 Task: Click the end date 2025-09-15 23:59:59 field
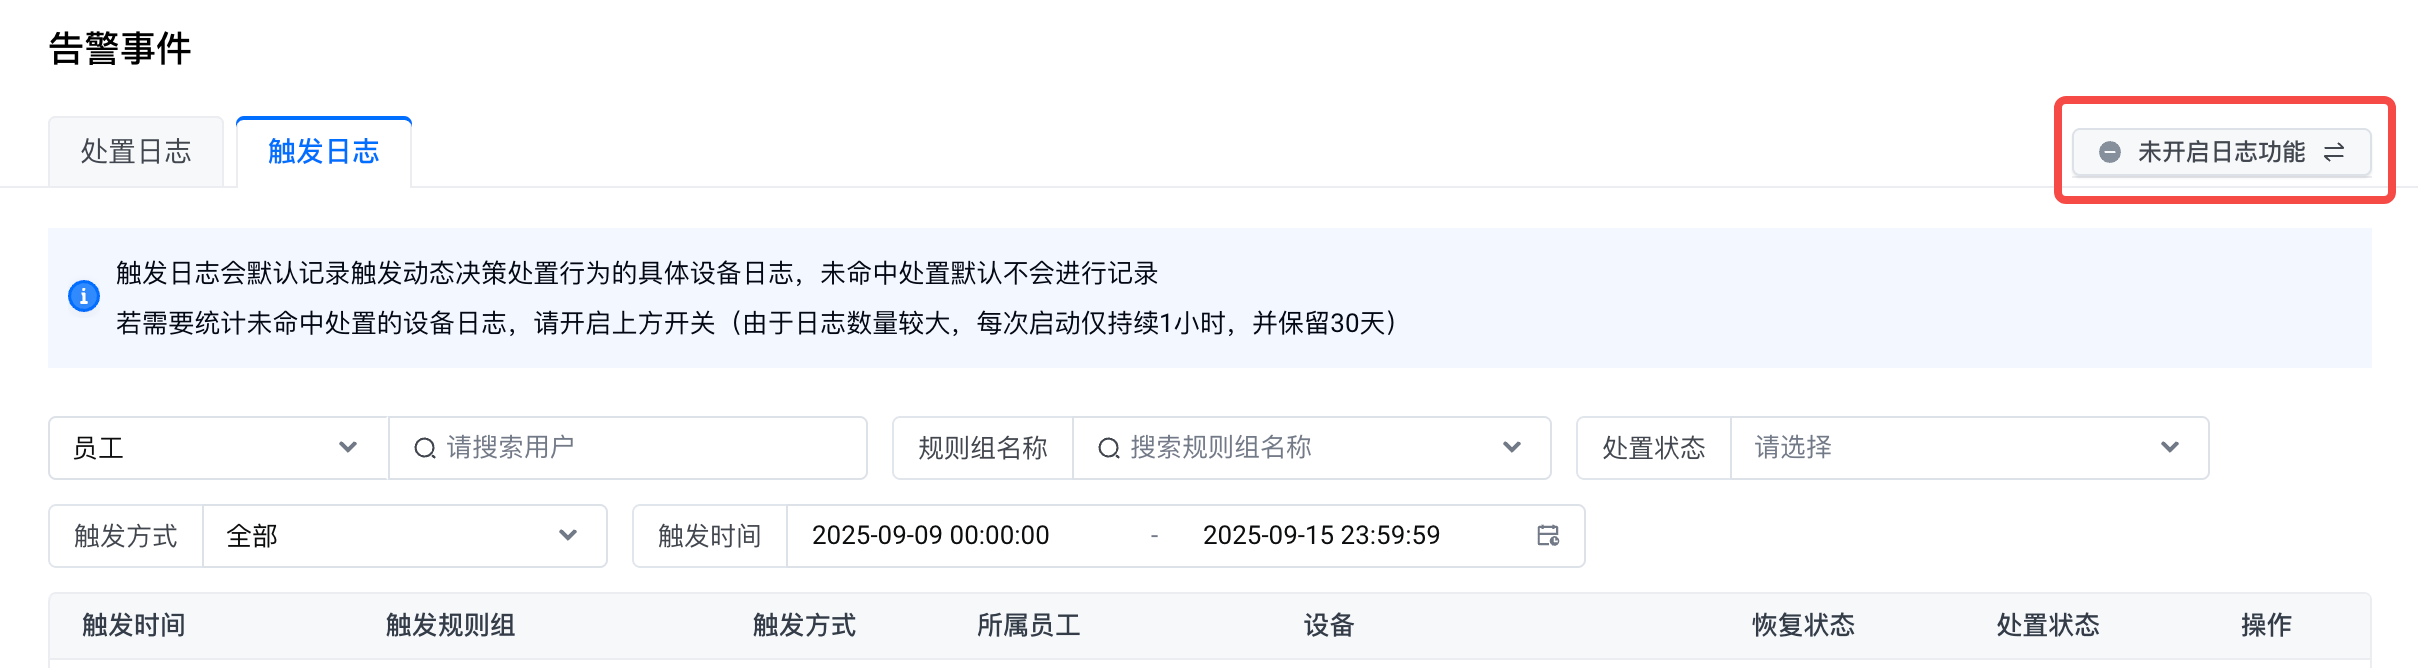[1321, 536]
